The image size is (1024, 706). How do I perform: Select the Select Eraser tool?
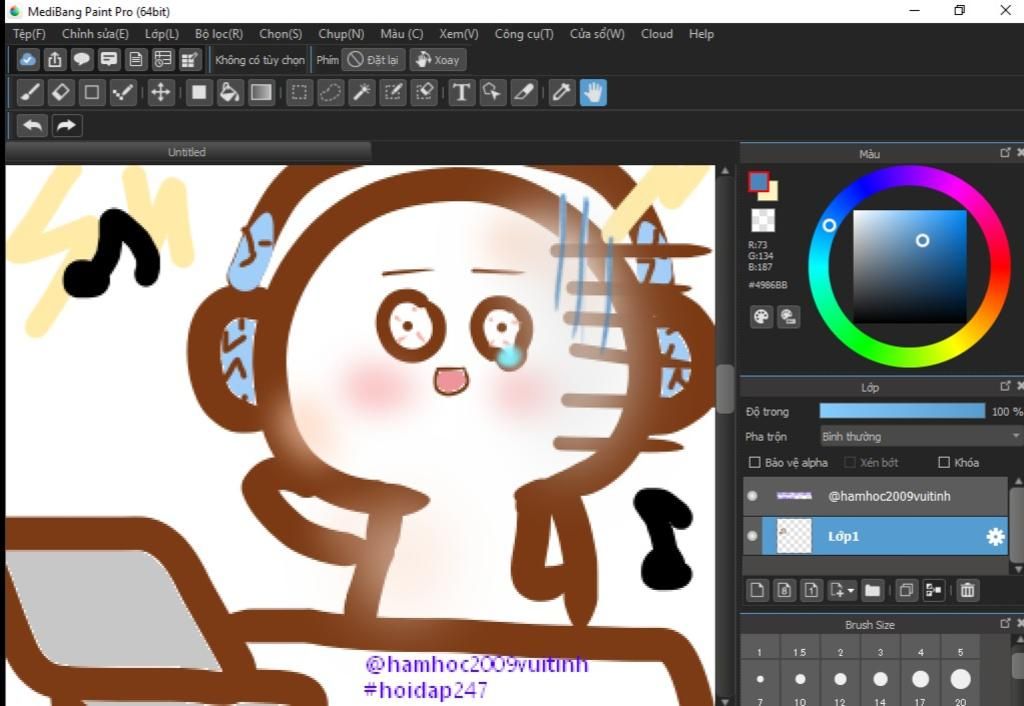click(424, 92)
